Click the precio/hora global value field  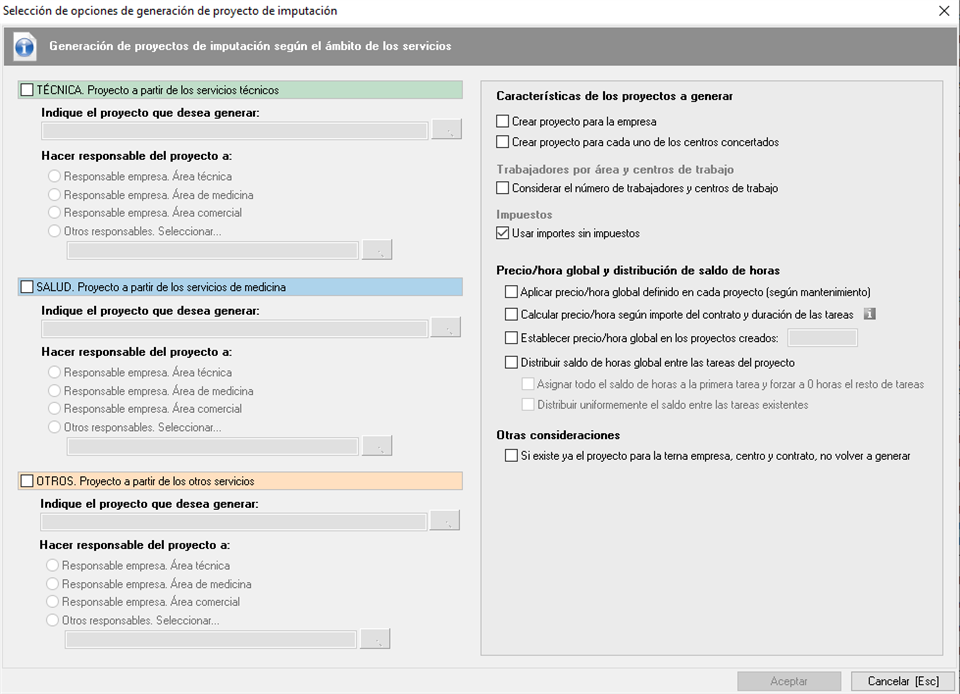pos(822,338)
